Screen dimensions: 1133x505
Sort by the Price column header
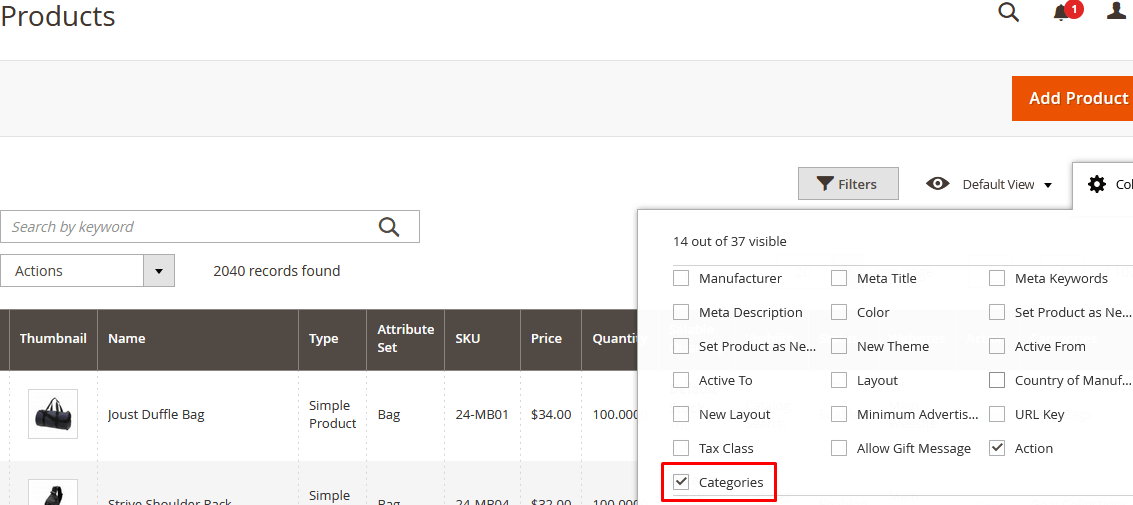coord(551,340)
